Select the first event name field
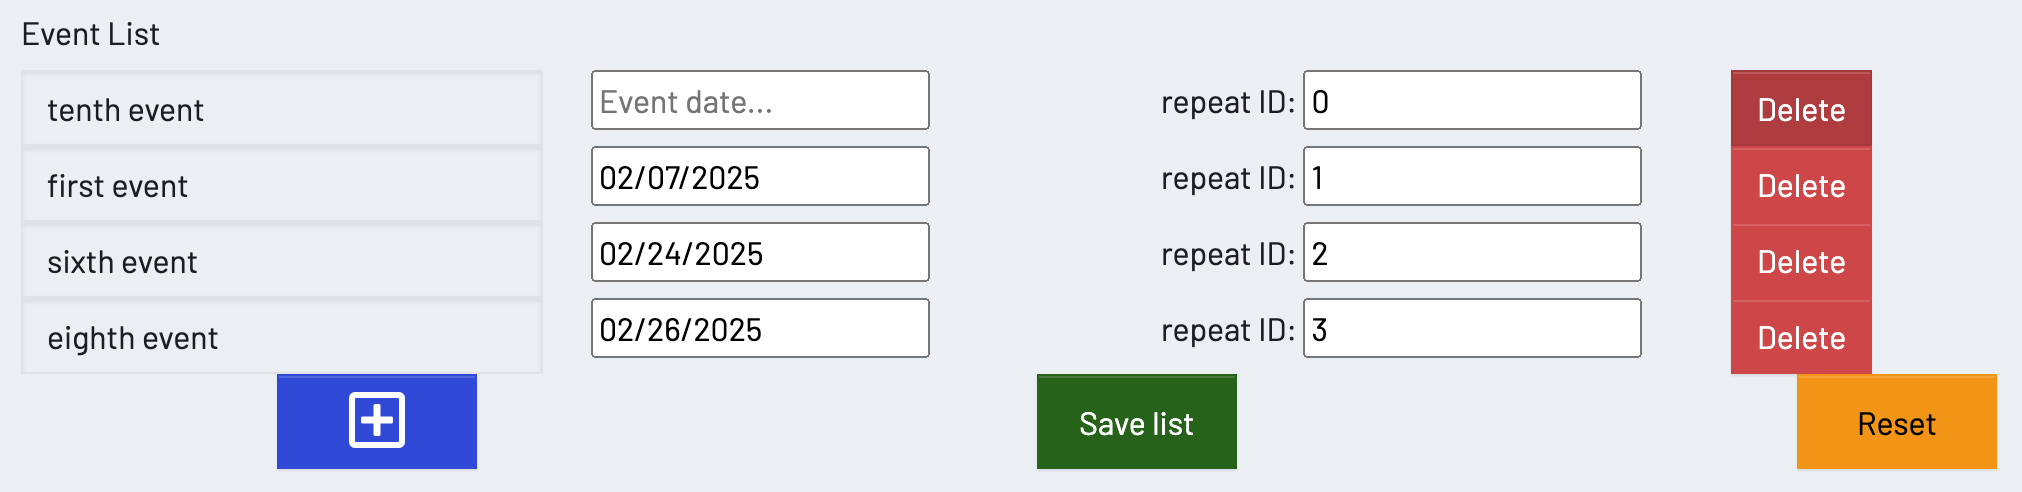 click(x=282, y=185)
